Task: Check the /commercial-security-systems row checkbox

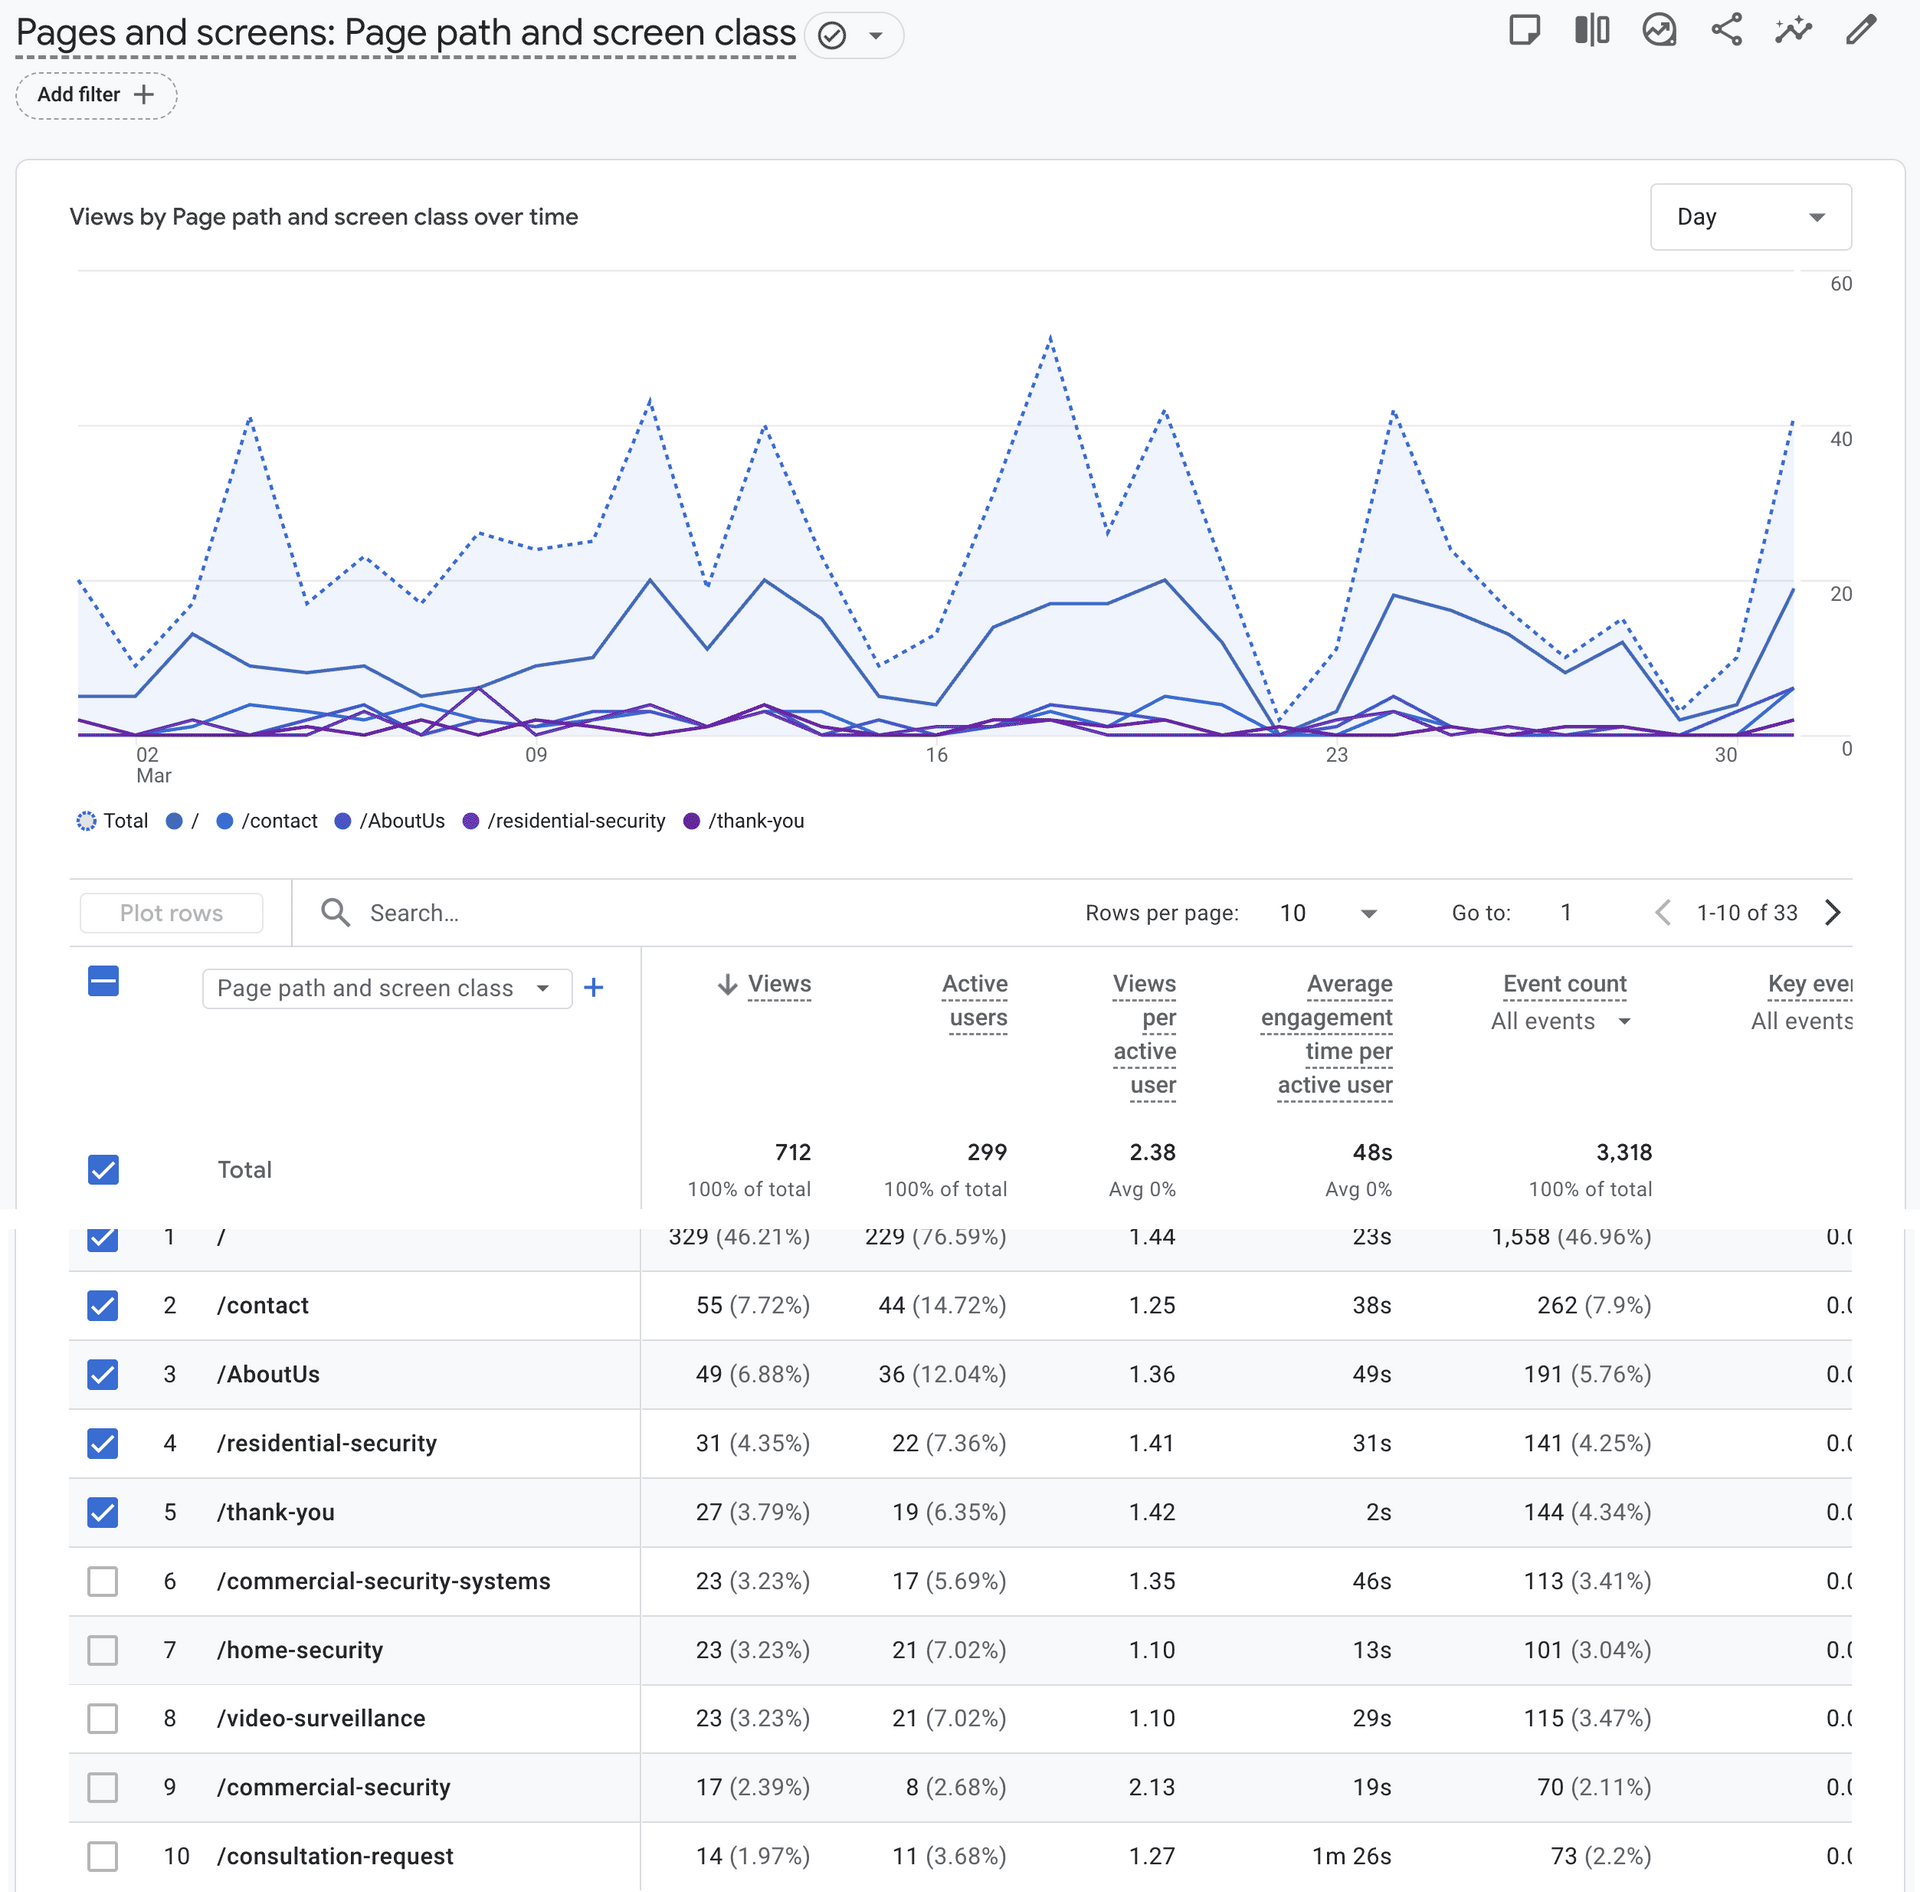Action: point(103,1581)
